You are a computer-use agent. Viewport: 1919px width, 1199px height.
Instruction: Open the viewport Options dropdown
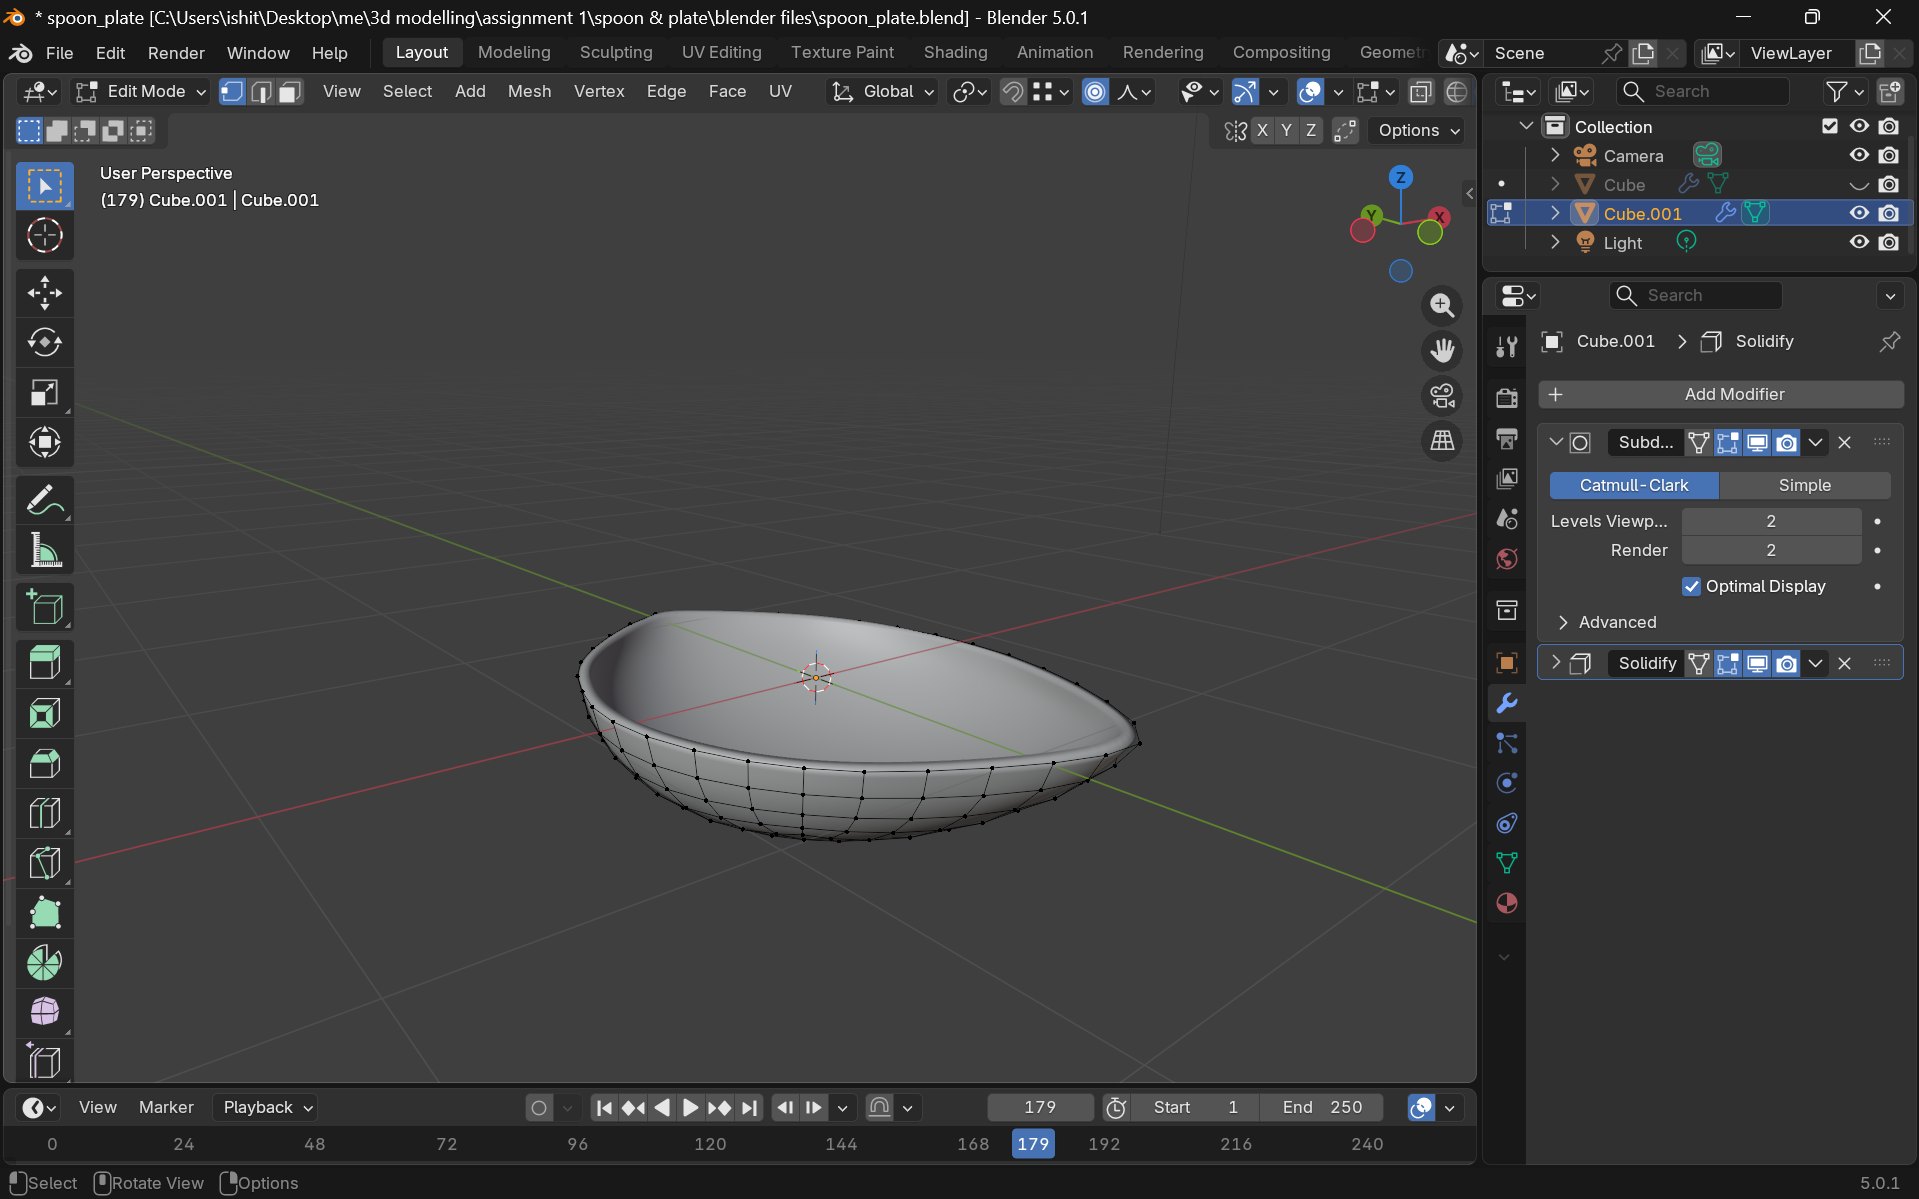pos(1418,131)
